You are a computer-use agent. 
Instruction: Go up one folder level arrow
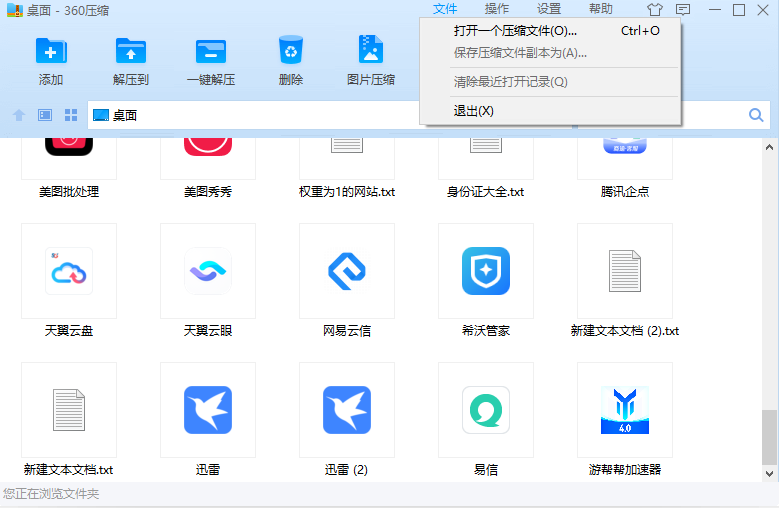pos(19,115)
